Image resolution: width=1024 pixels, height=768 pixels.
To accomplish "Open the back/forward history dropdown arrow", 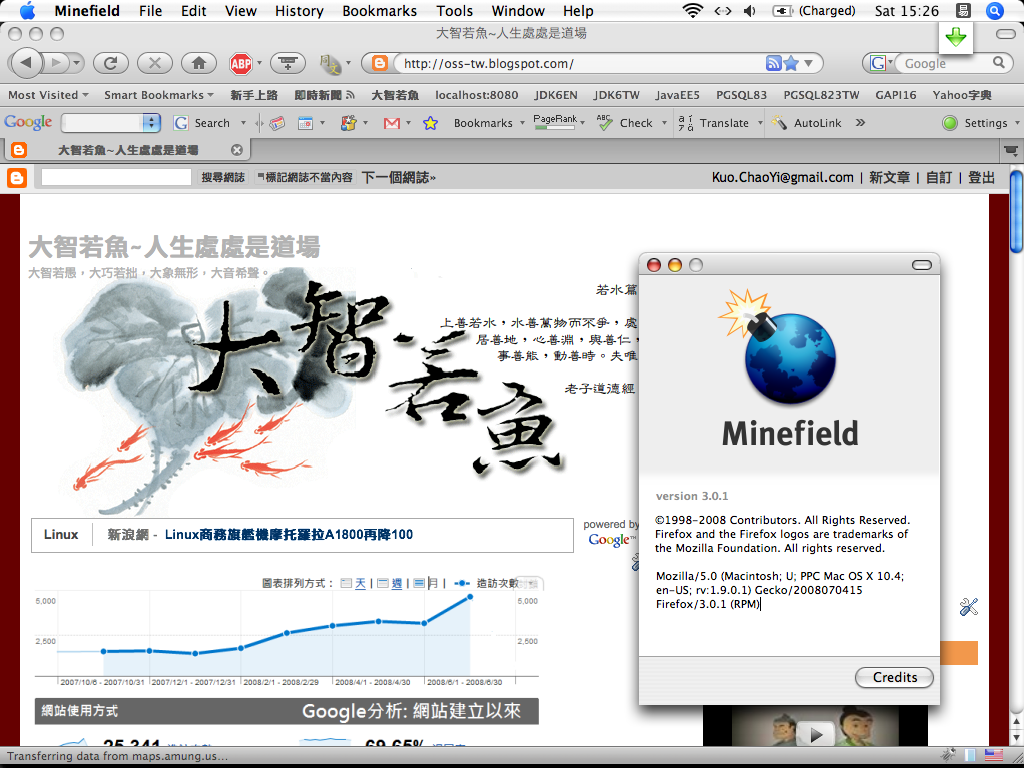I will (x=78, y=63).
